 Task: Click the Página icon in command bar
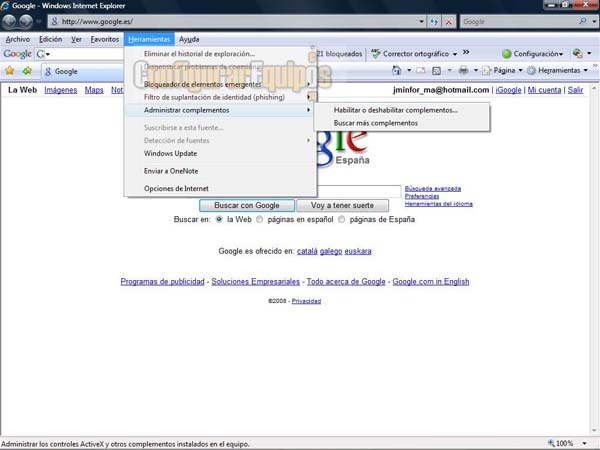point(486,70)
